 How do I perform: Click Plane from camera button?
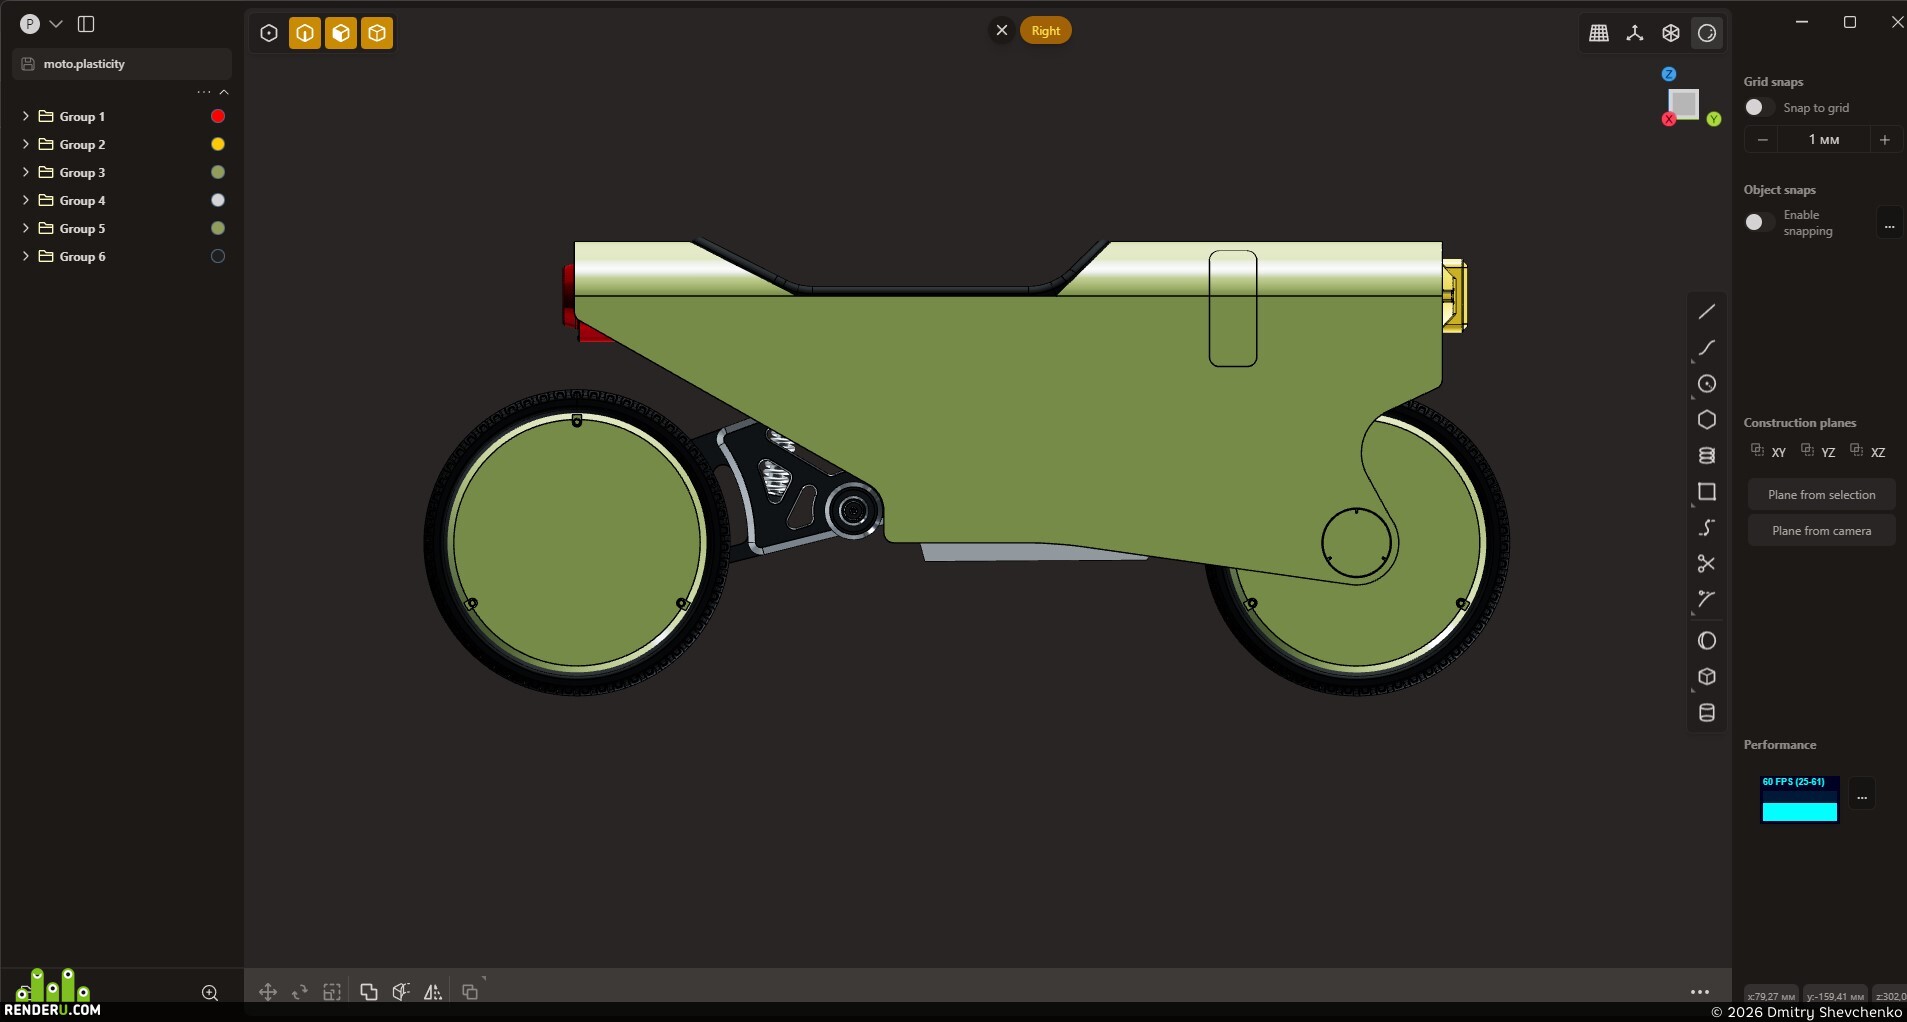coord(1821,531)
